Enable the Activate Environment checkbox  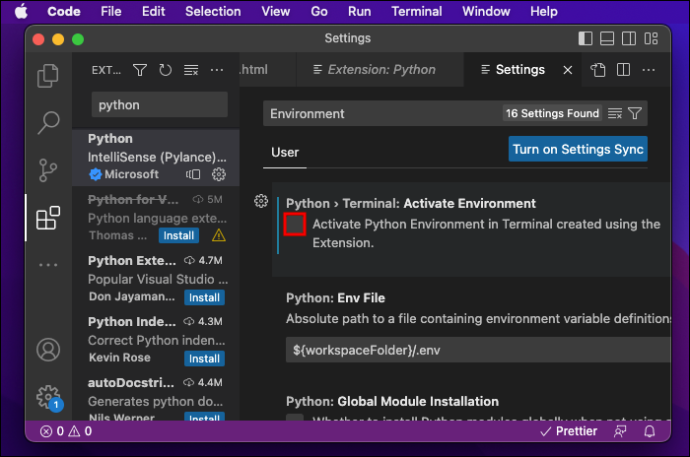click(295, 224)
